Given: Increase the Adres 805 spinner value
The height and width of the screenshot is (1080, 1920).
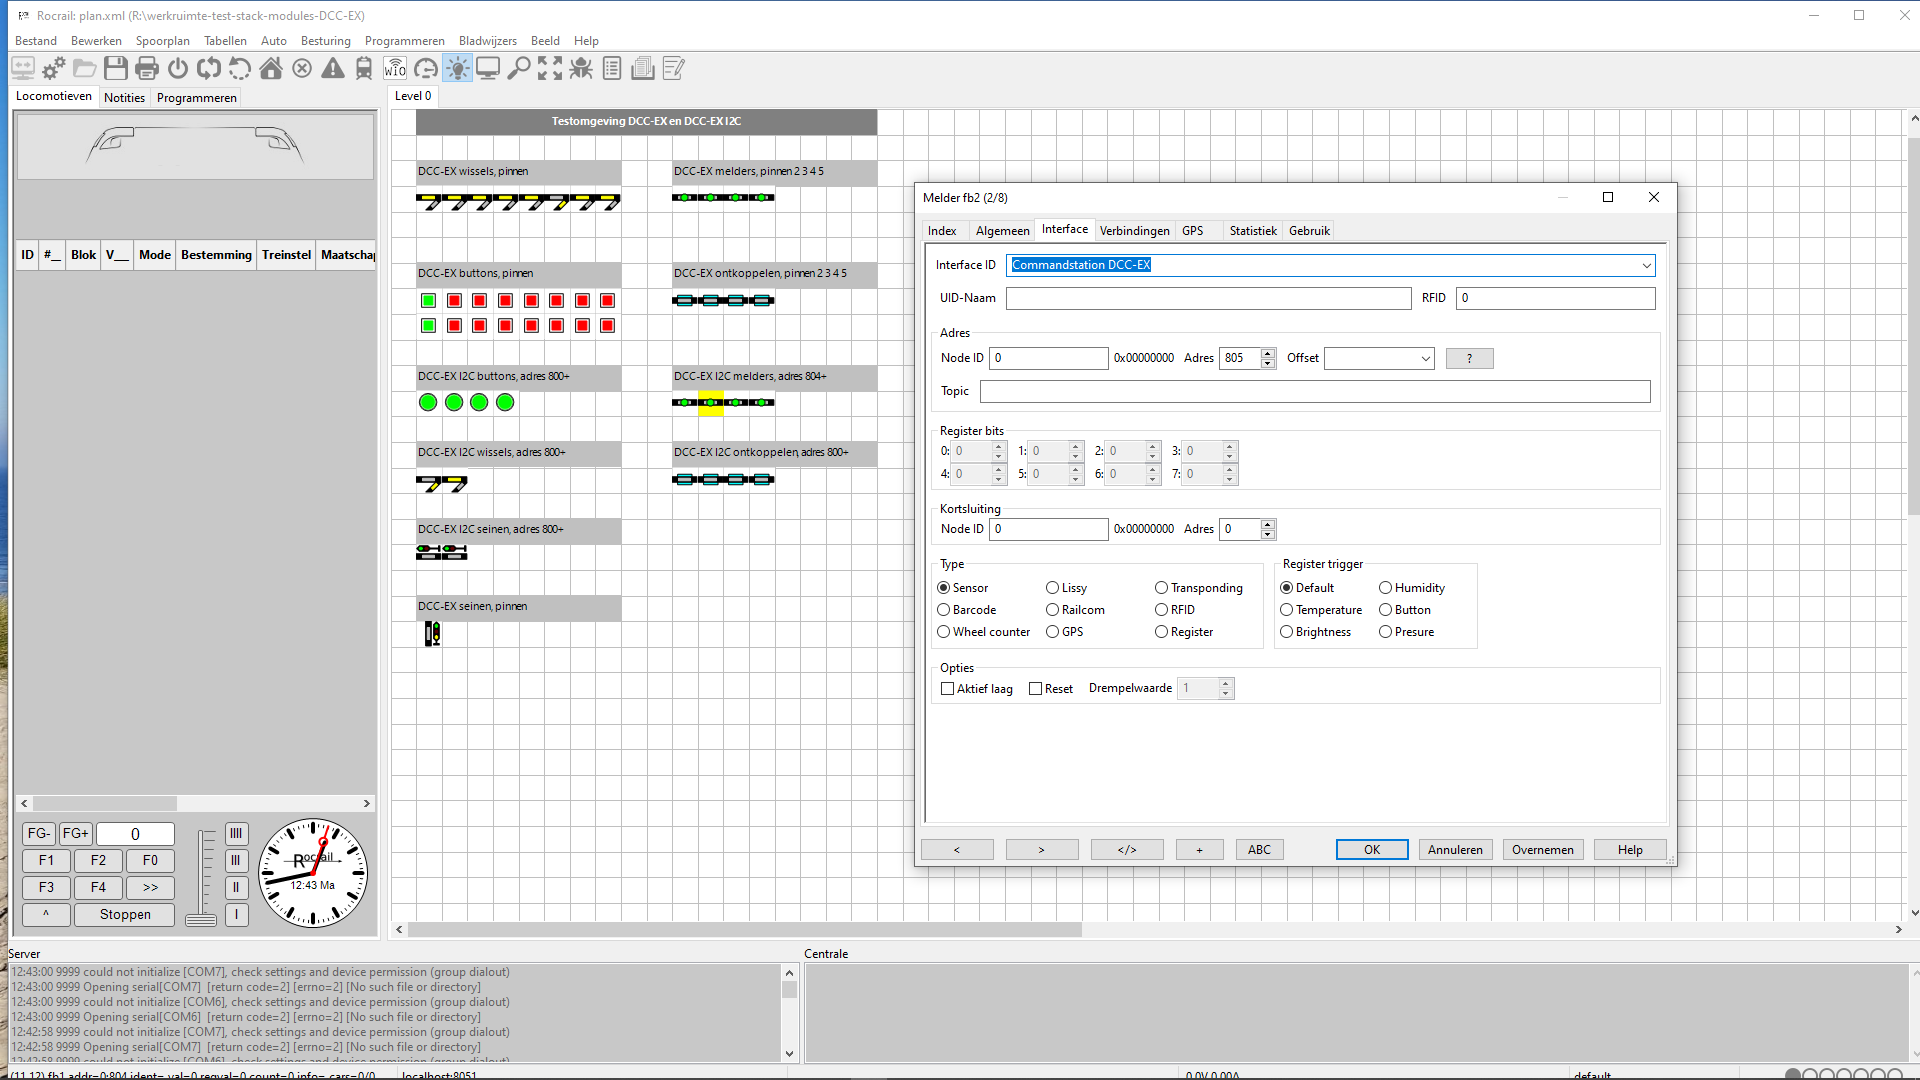Looking at the screenshot, I should 1268,353.
